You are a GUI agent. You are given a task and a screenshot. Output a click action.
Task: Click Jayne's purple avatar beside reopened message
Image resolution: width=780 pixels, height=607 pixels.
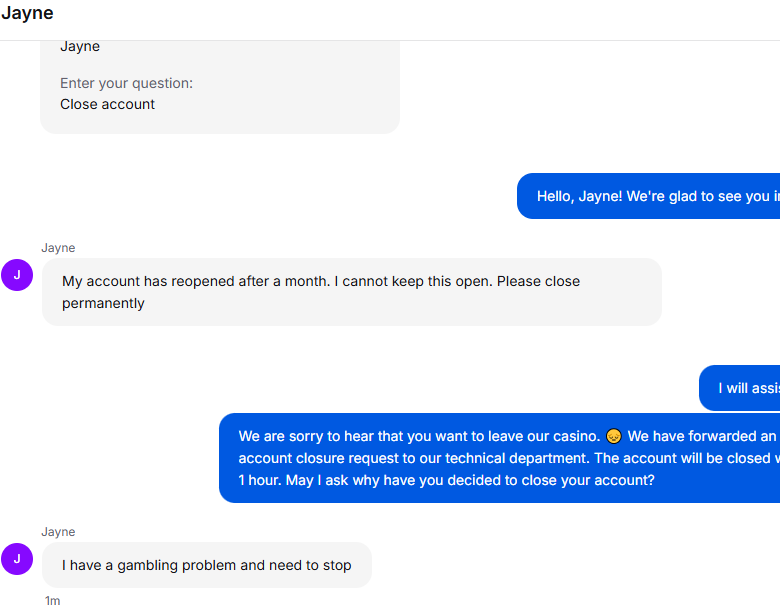click(x=17, y=275)
